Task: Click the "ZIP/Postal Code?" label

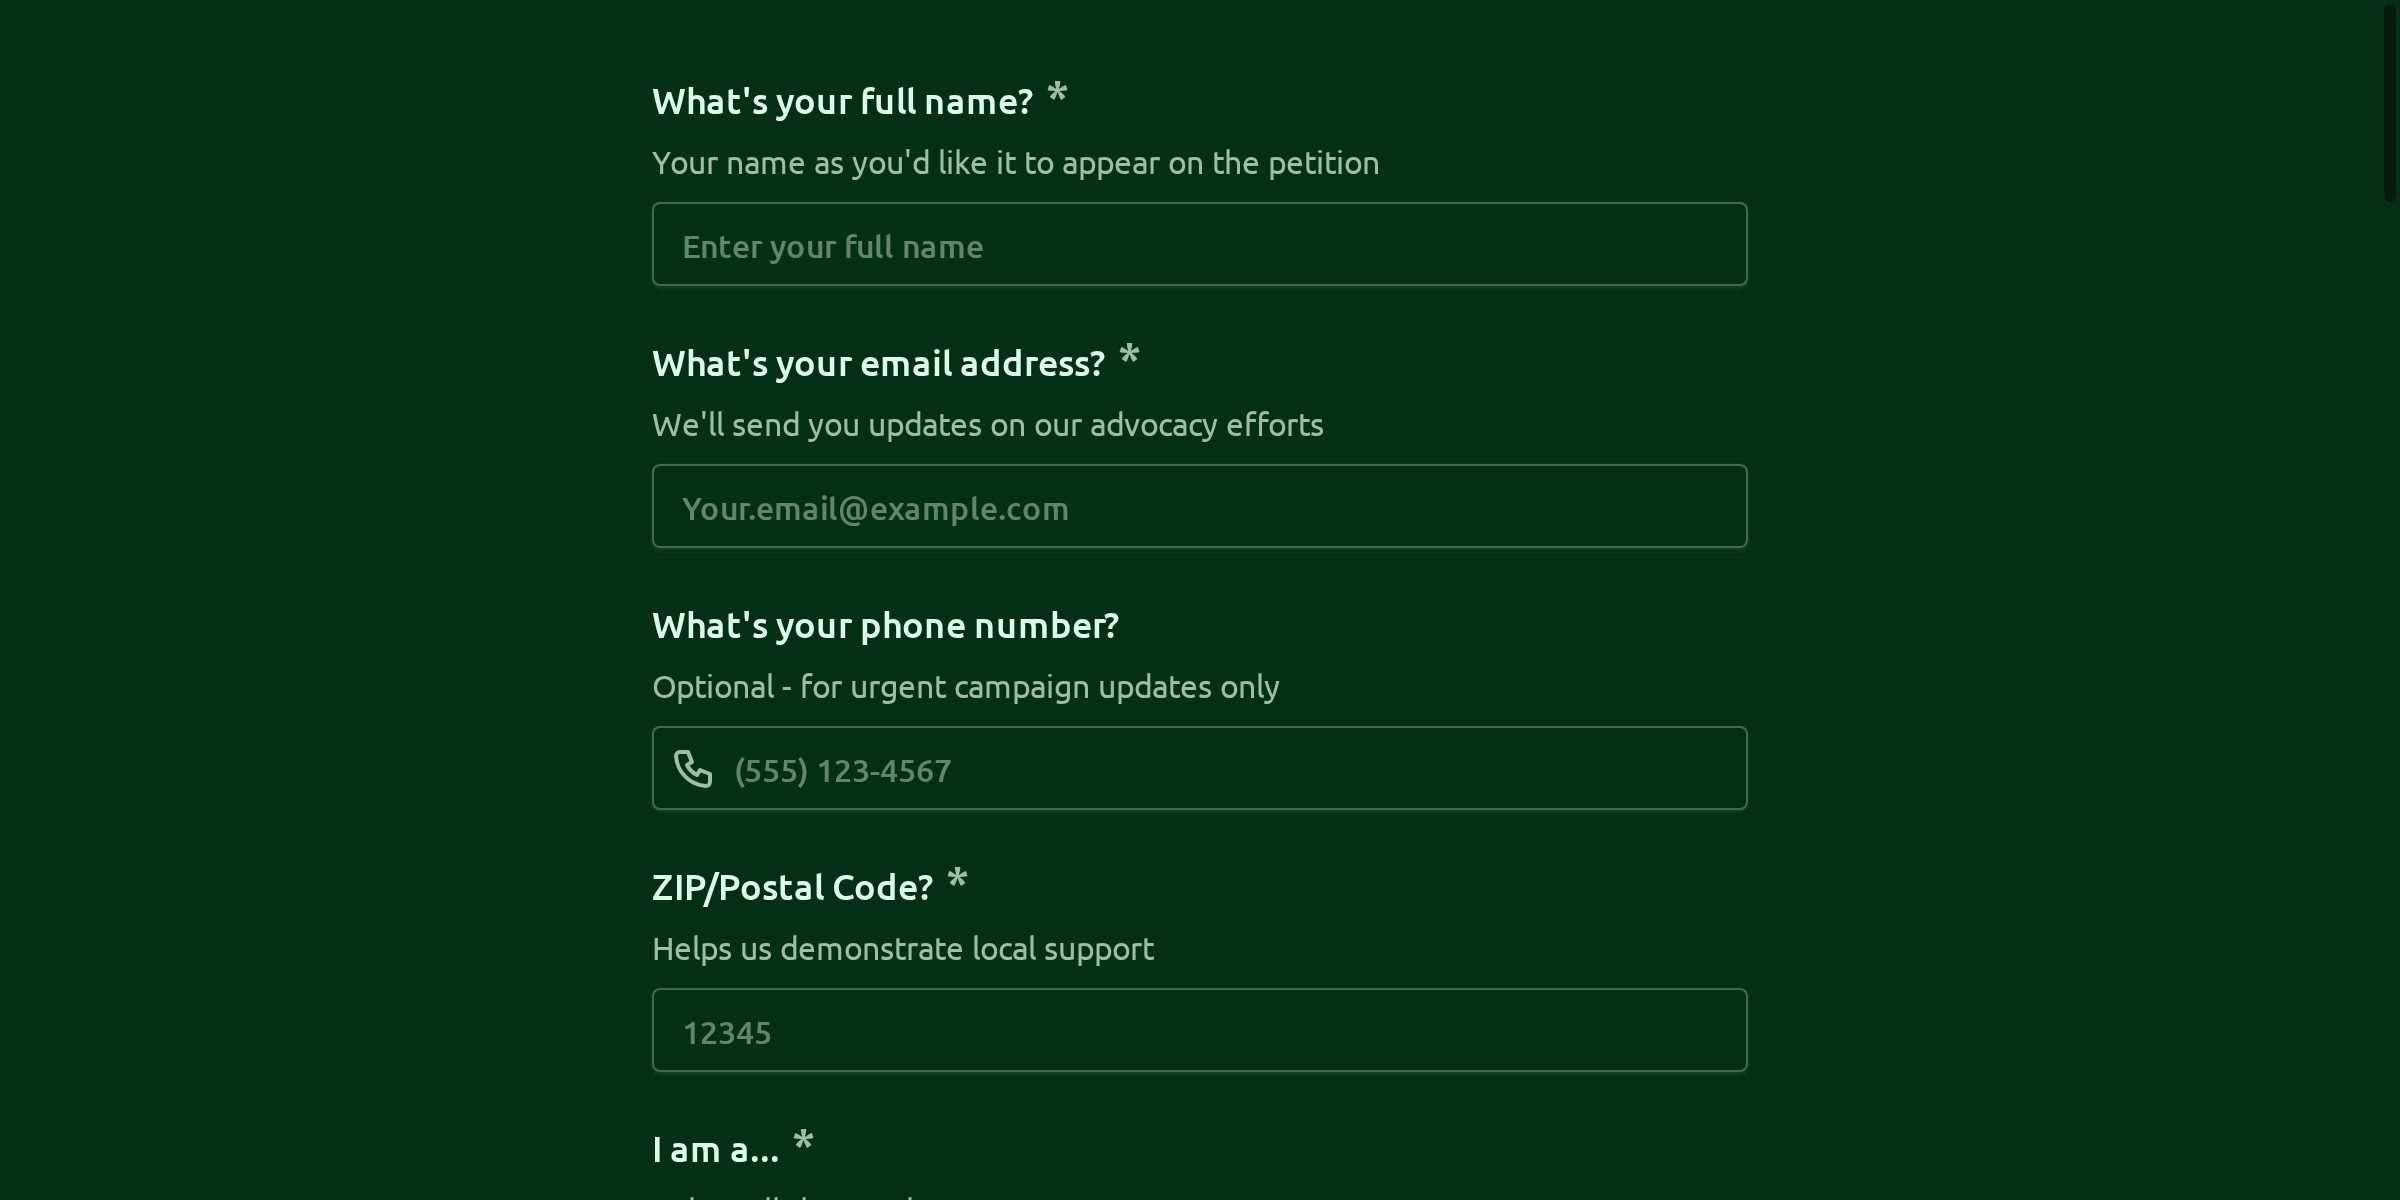Action: tap(792, 888)
